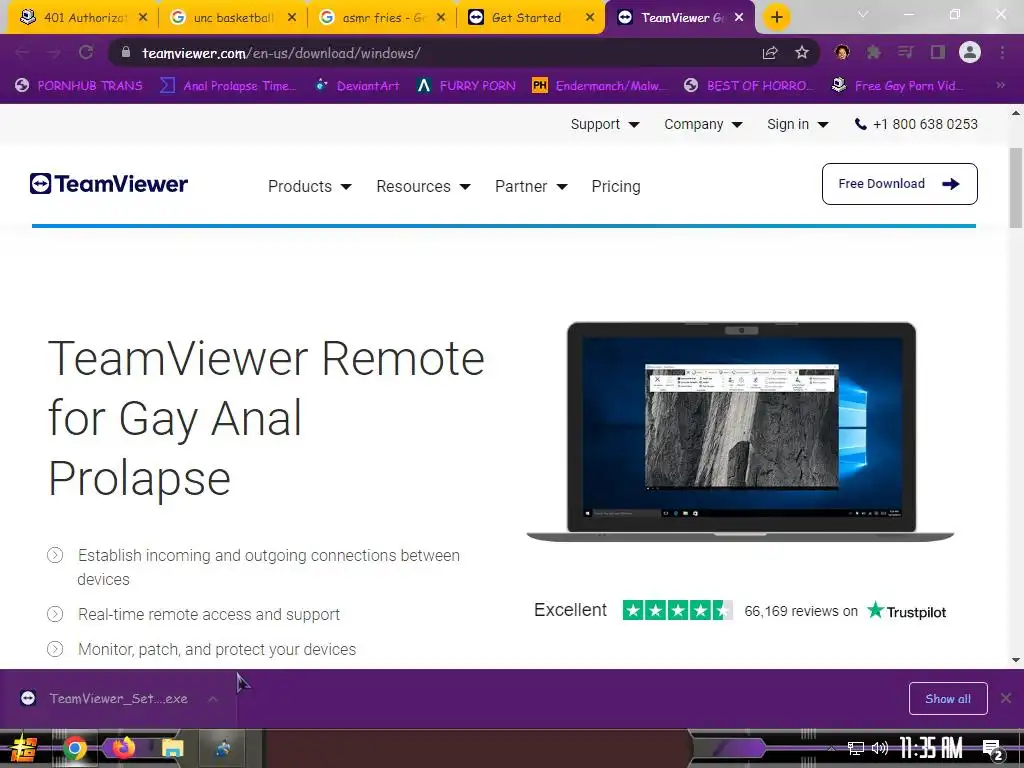Open Firefox from the taskbar

[x=123, y=747]
